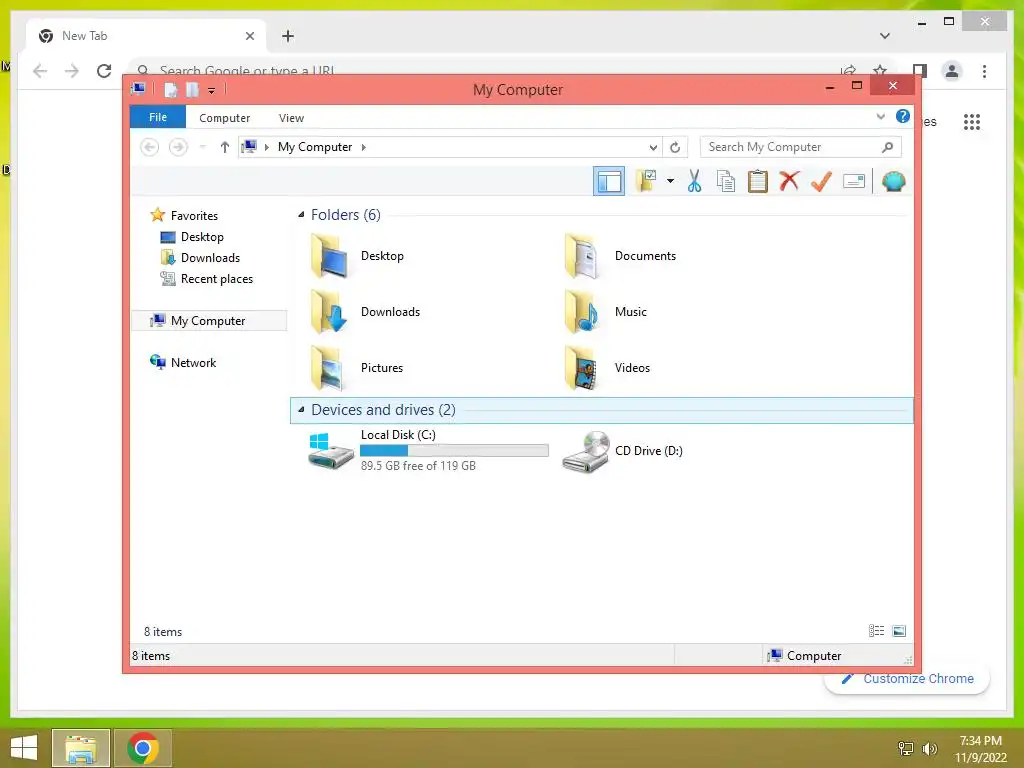The image size is (1024, 768).
Task: Open a new tab in Chrome
Action: tap(288, 36)
